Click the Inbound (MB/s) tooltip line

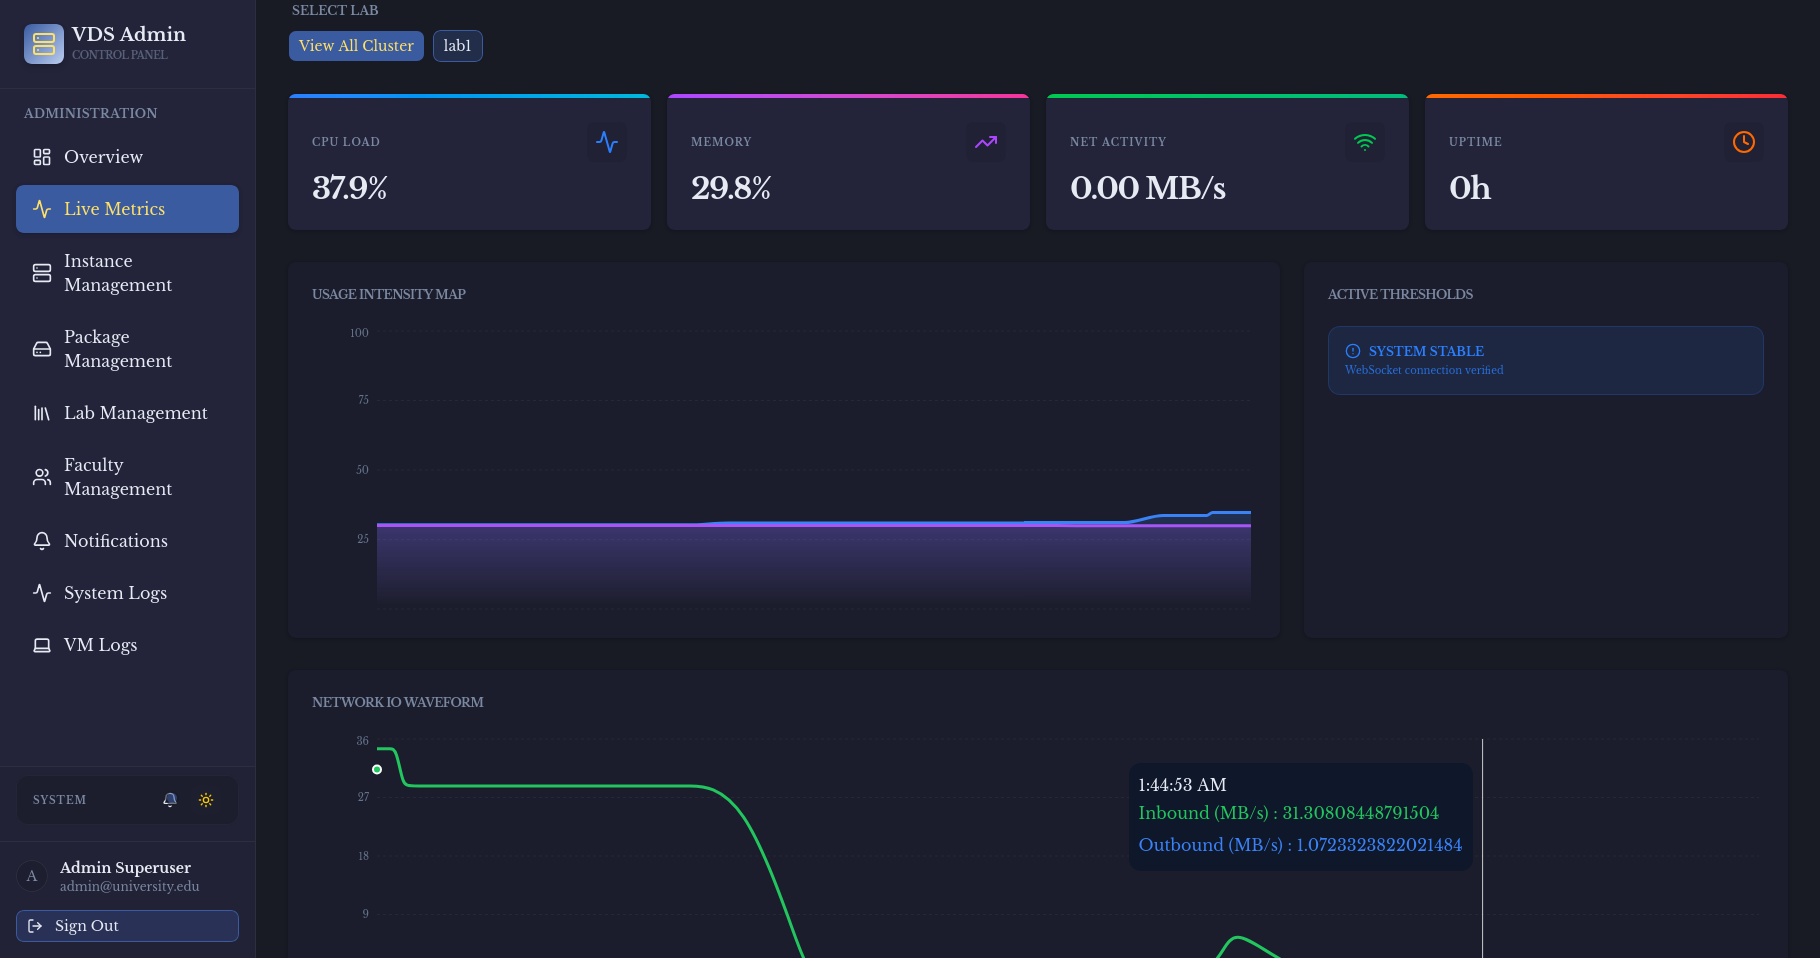pyautogui.click(x=1289, y=813)
